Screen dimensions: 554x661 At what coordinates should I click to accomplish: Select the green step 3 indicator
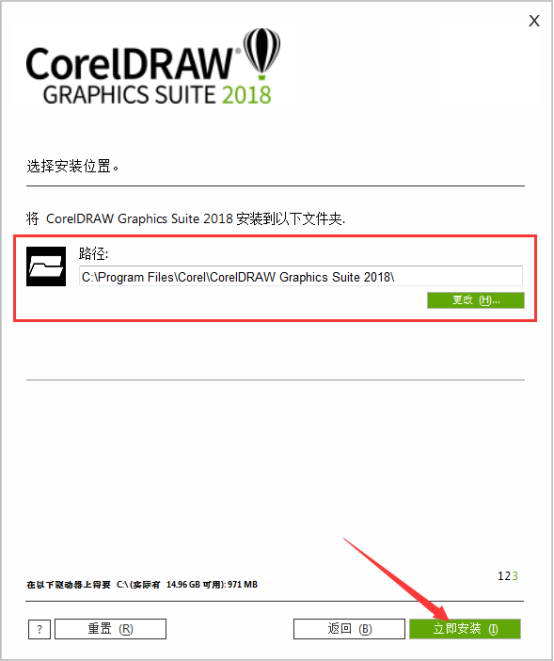click(x=515, y=576)
